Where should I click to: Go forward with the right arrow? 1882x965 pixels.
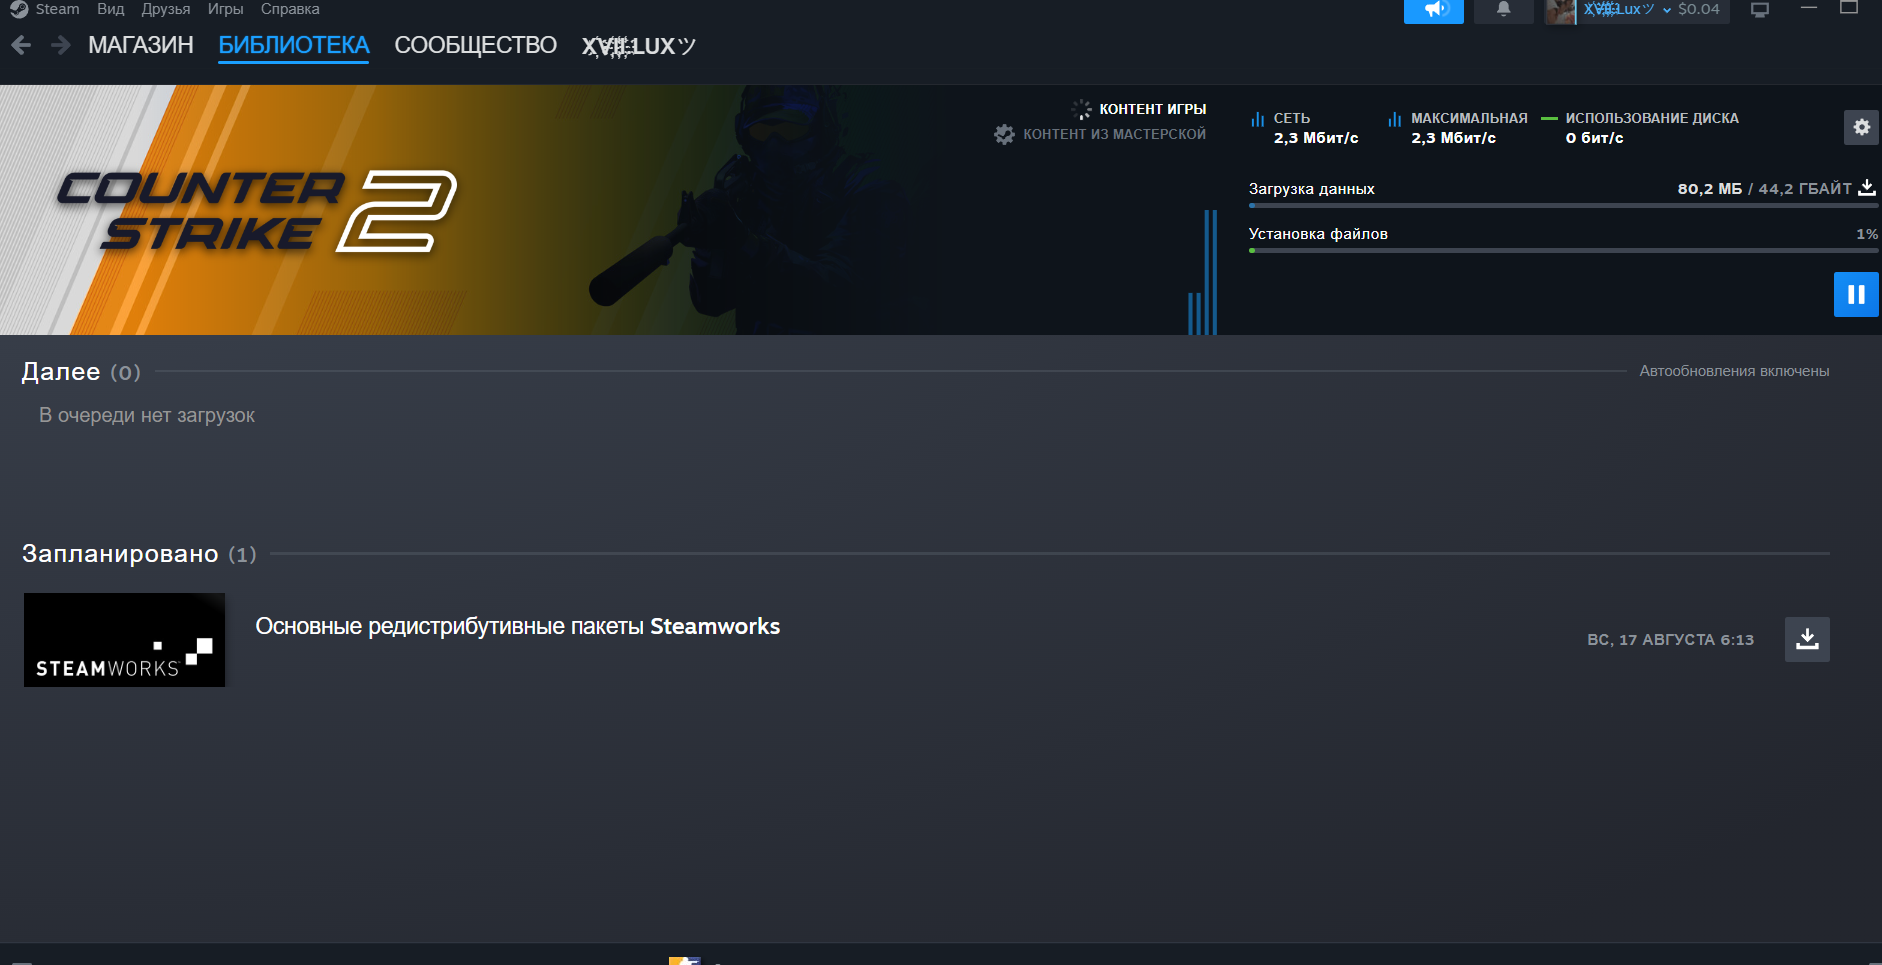[60, 45]
